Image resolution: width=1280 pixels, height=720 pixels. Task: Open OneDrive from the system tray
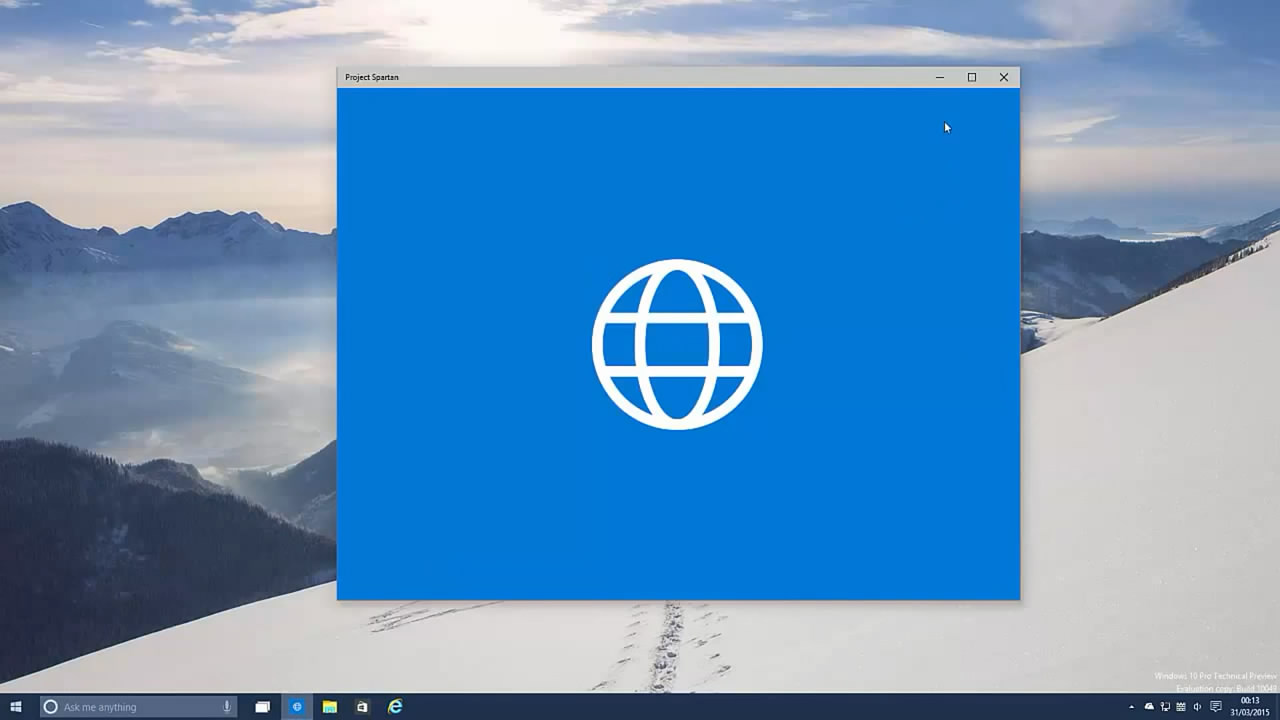(x=1150, y=707)
